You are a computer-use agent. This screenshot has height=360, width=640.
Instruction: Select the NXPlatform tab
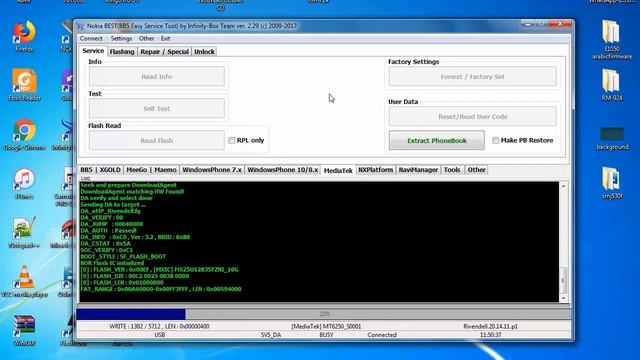[376, 170]
